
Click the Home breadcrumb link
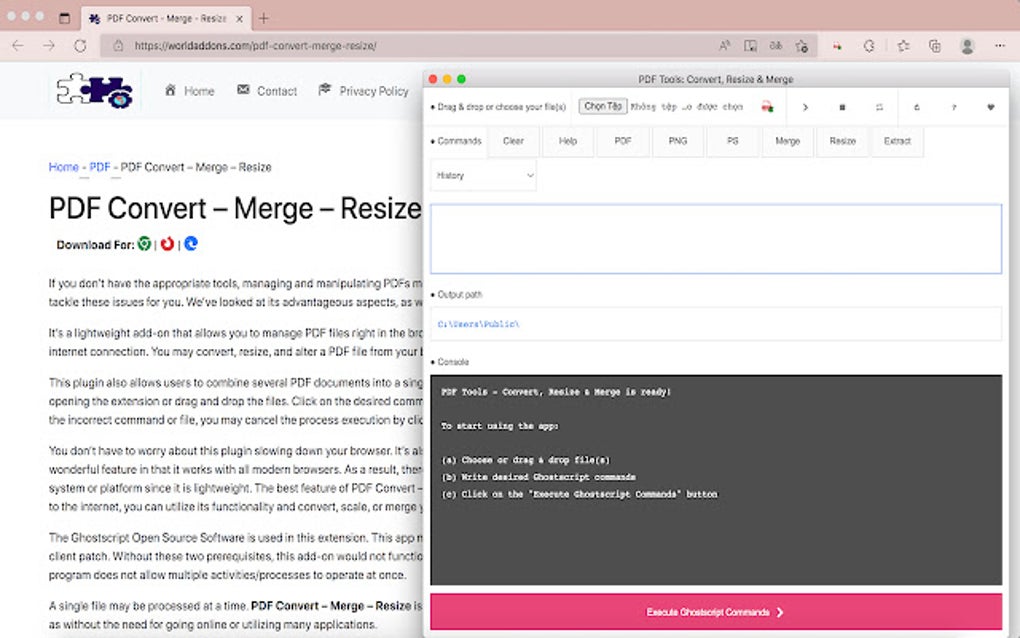(x=64, y=167)
